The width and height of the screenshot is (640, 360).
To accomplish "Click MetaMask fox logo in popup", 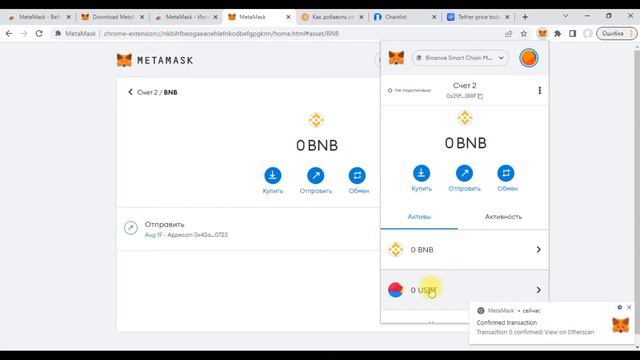I will click(x=396, y=58).
